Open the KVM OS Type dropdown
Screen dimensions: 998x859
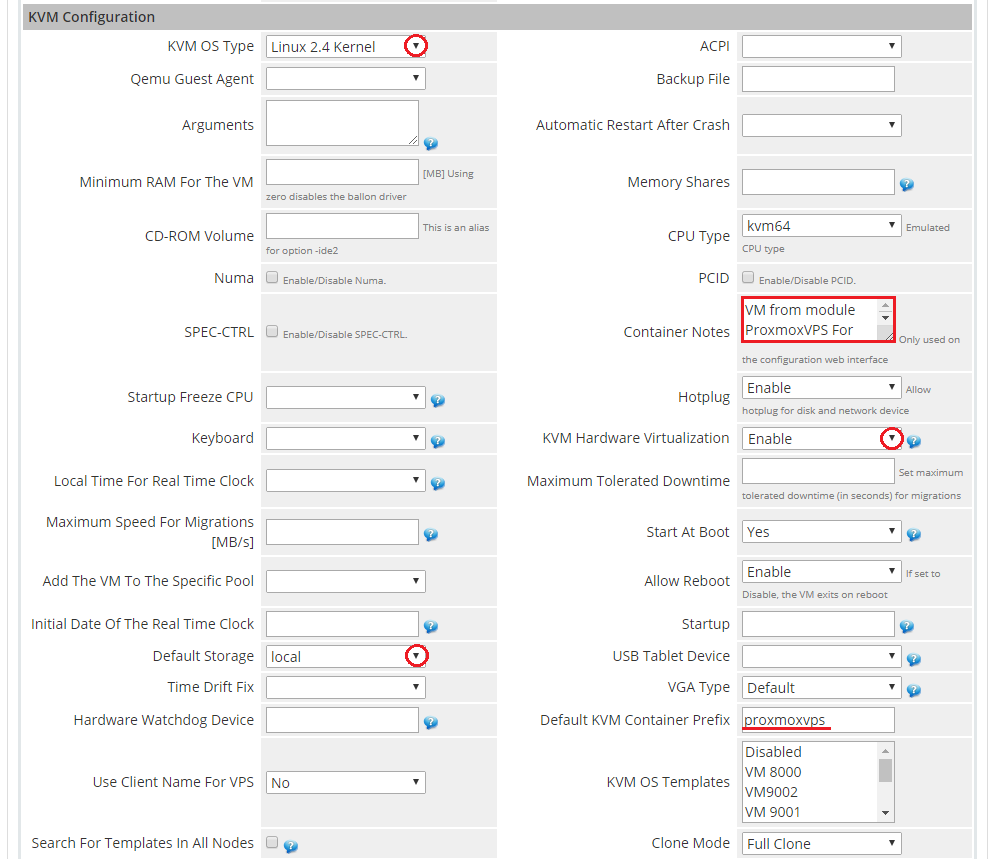point(346,46)
